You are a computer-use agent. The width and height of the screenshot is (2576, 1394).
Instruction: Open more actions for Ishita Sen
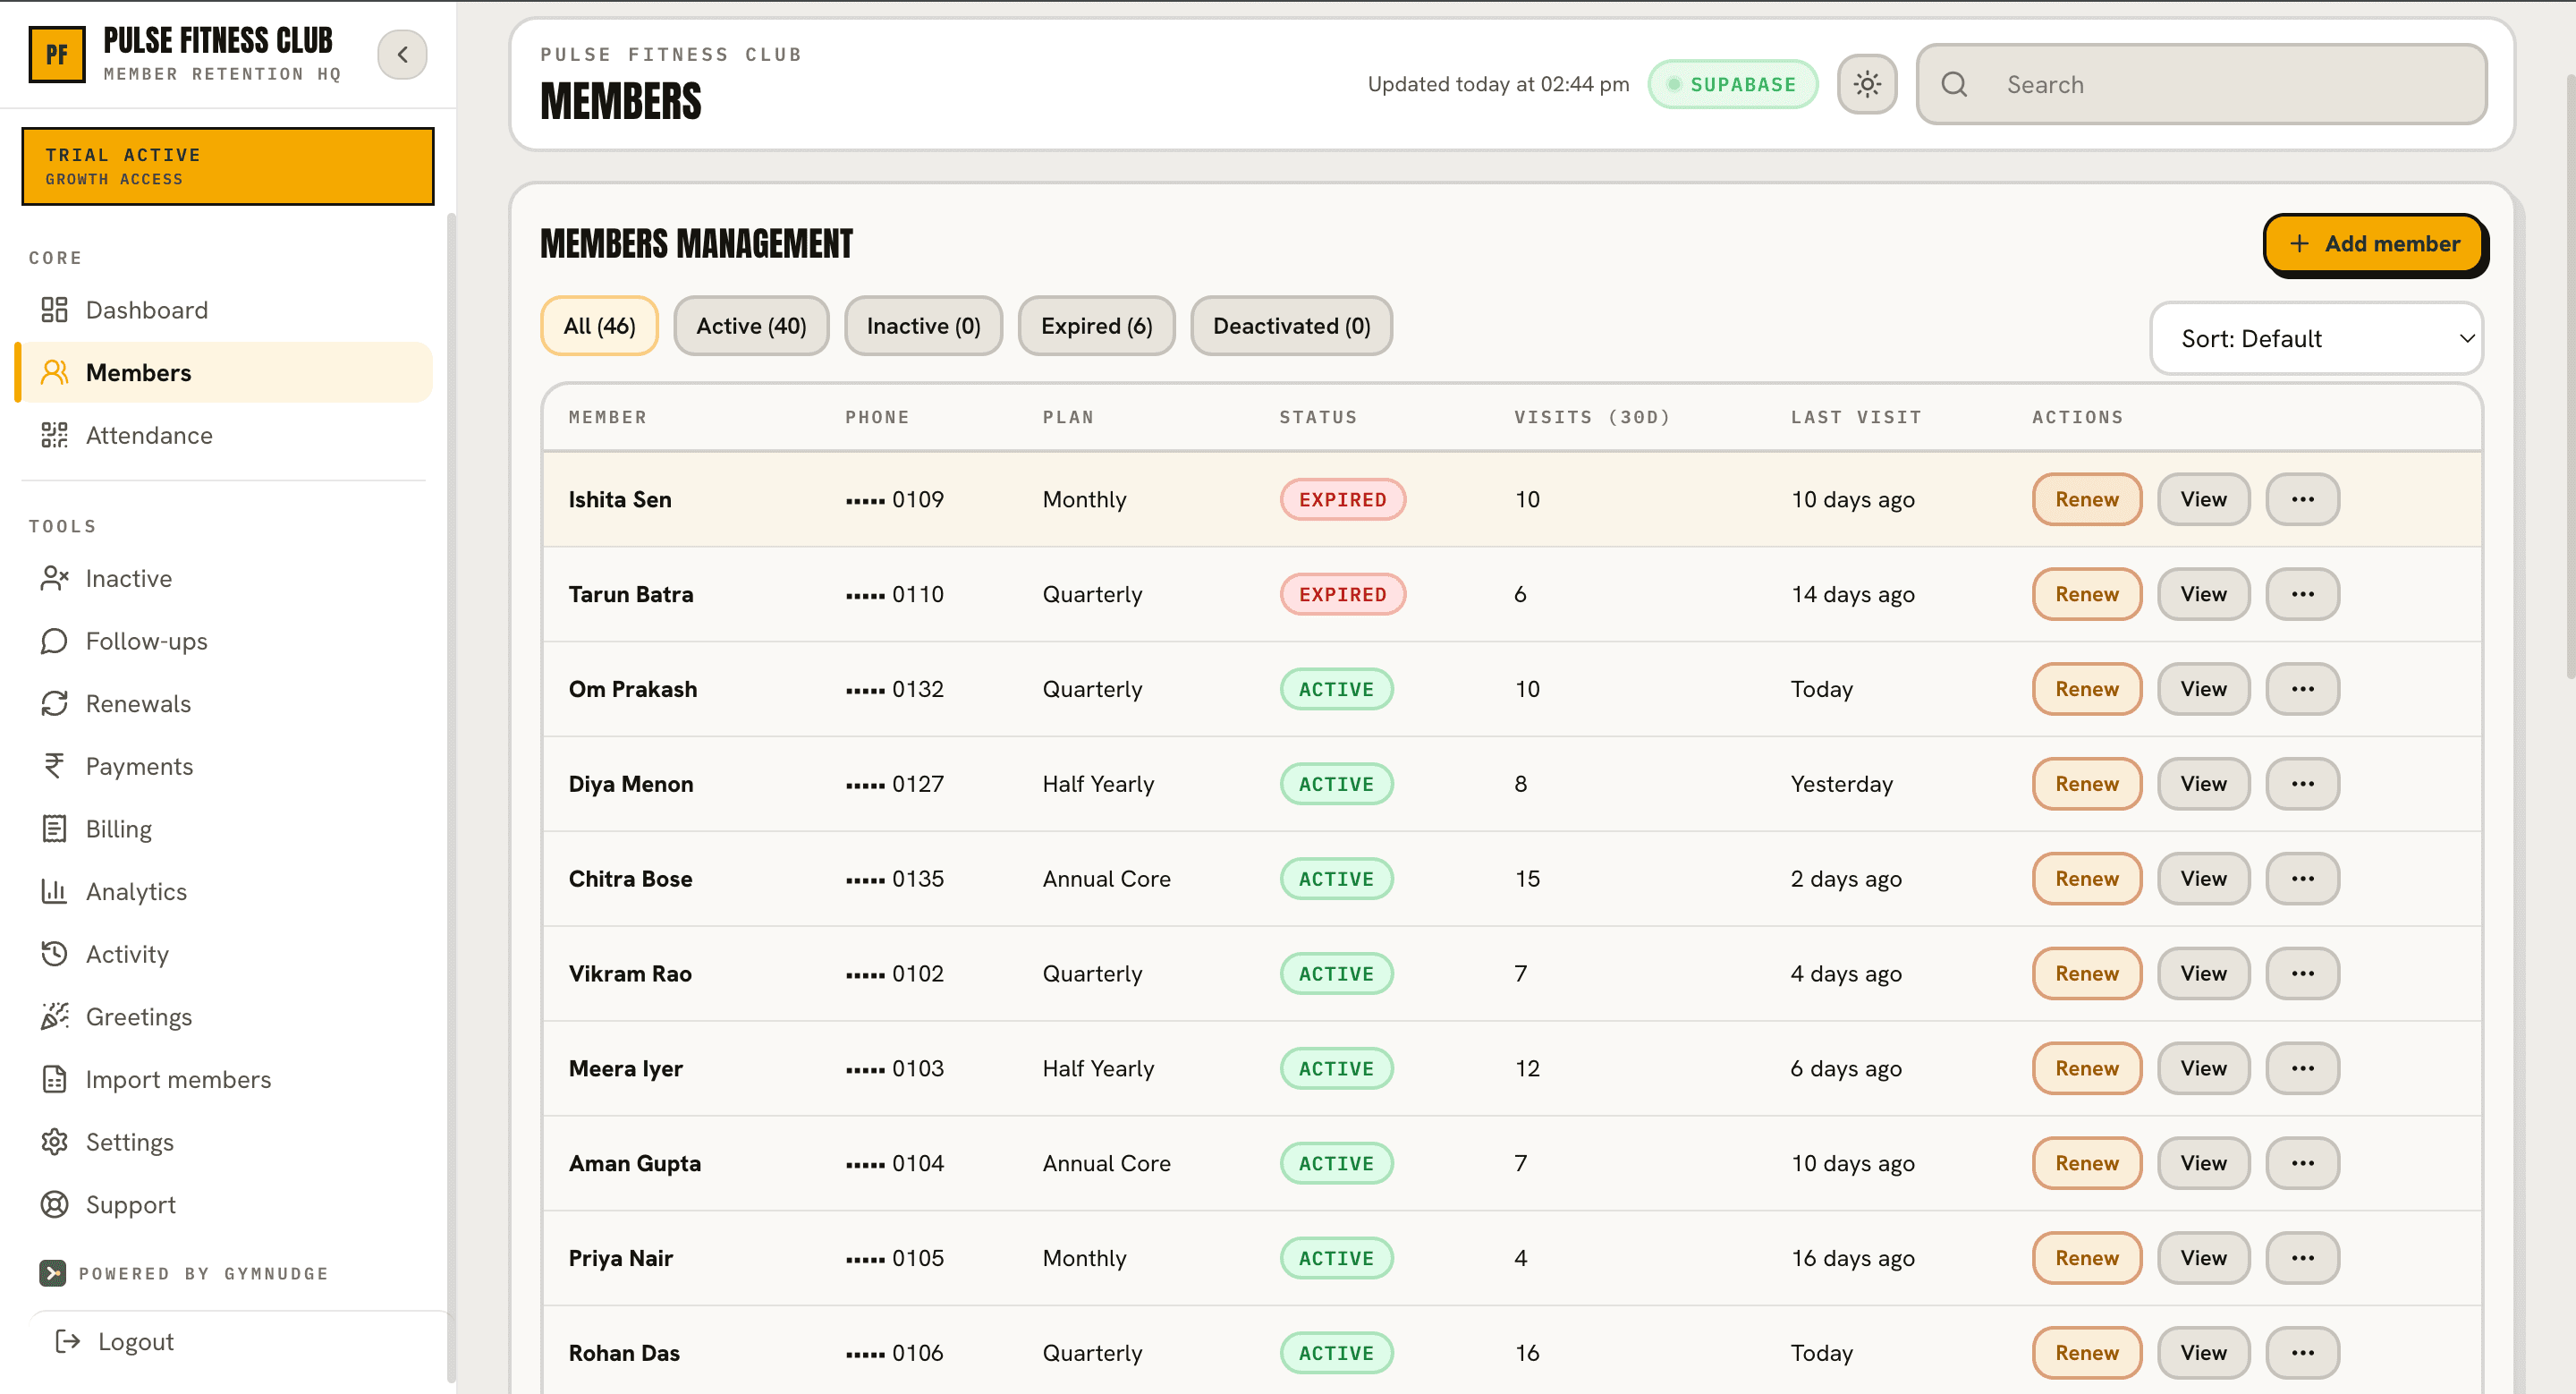(x=2302, y=499)
